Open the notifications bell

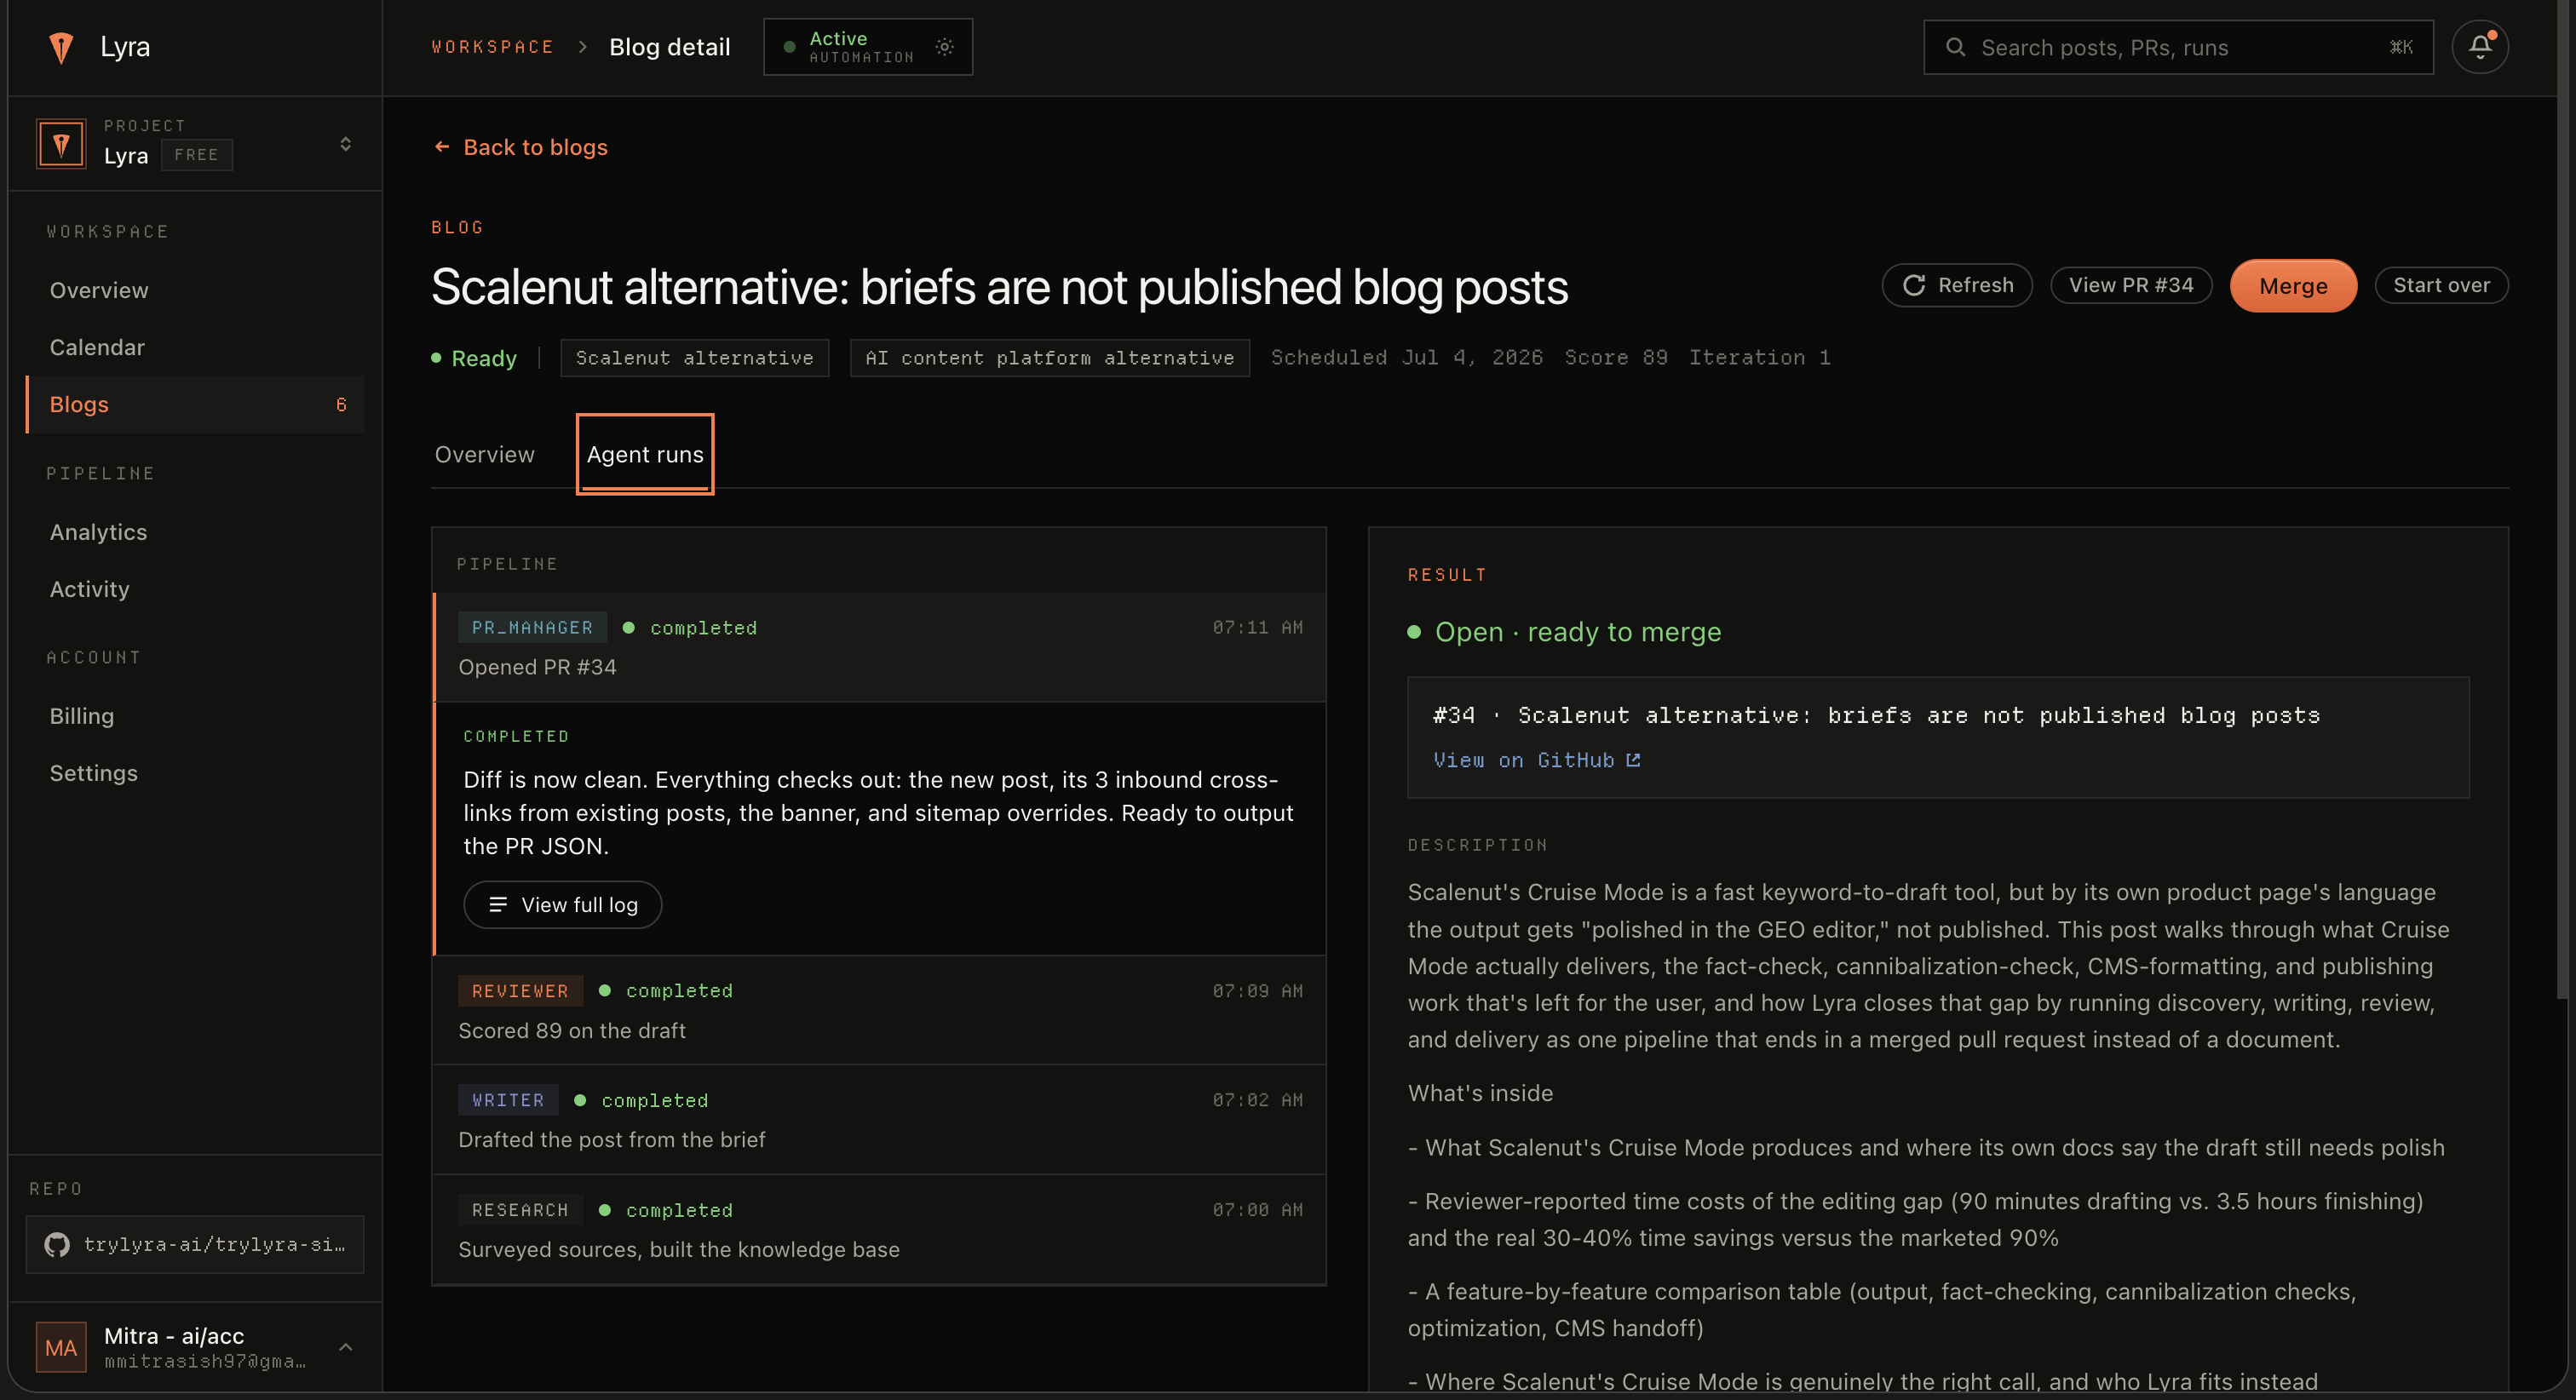coord(2480,47)
